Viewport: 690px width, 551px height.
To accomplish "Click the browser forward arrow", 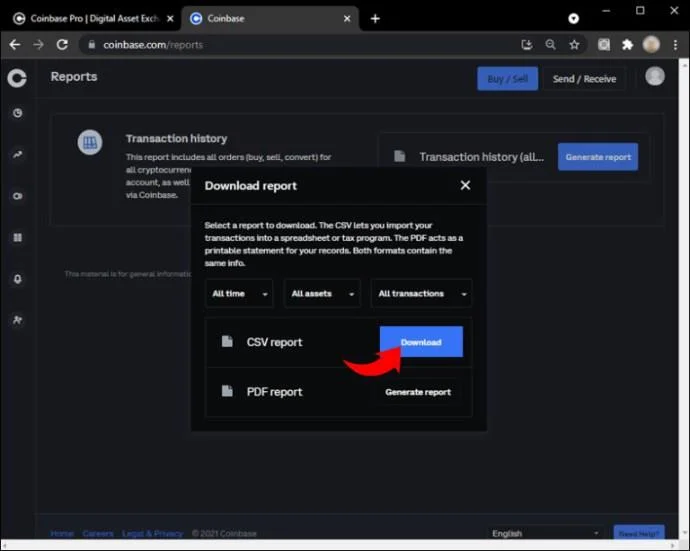I will 38,44.
